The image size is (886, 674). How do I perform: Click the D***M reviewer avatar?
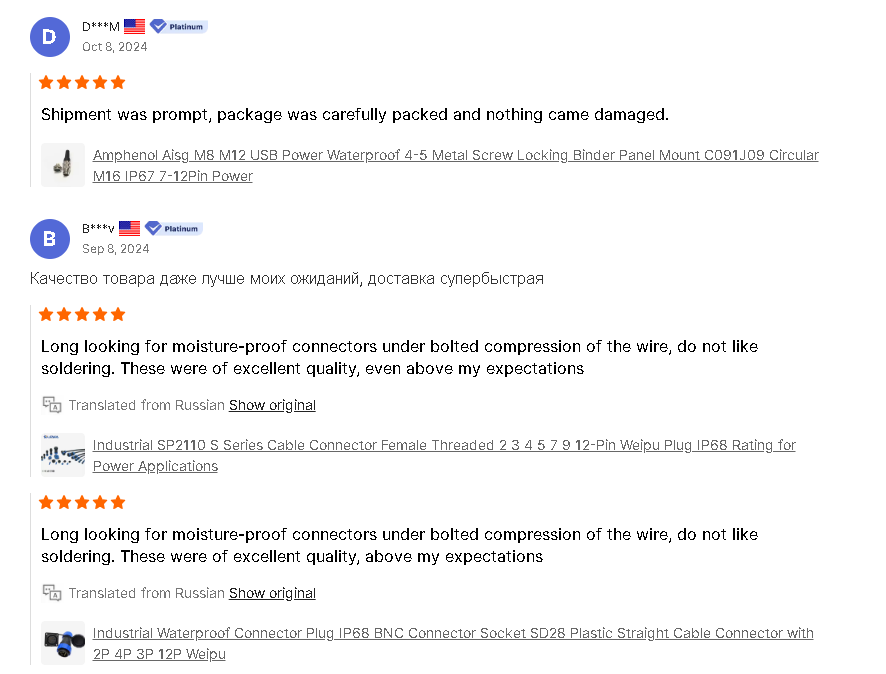(x=50, y=36)
